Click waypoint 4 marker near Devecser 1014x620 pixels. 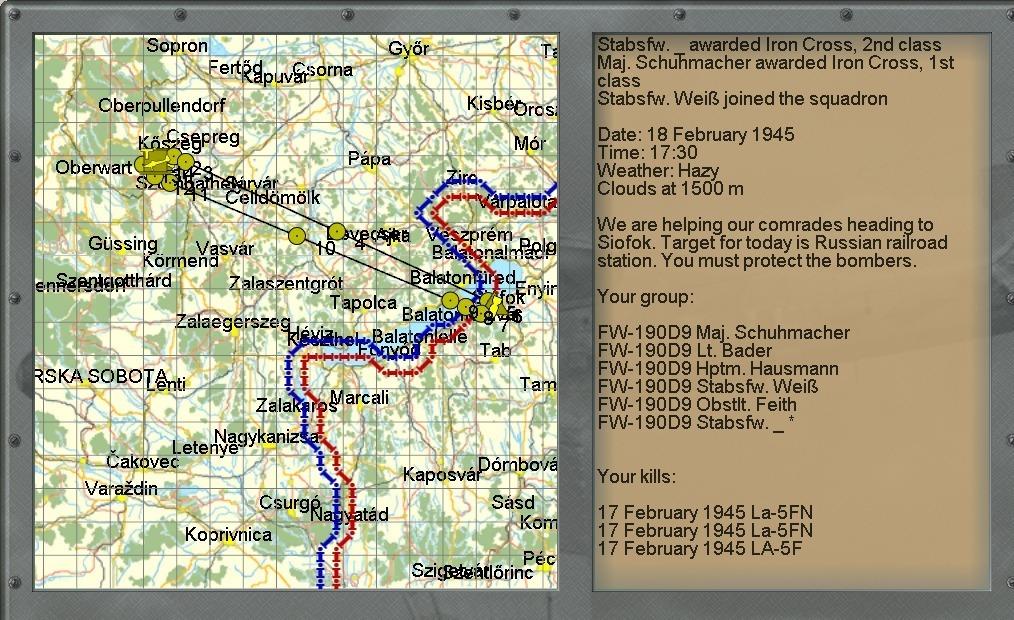tap(337, 231)
